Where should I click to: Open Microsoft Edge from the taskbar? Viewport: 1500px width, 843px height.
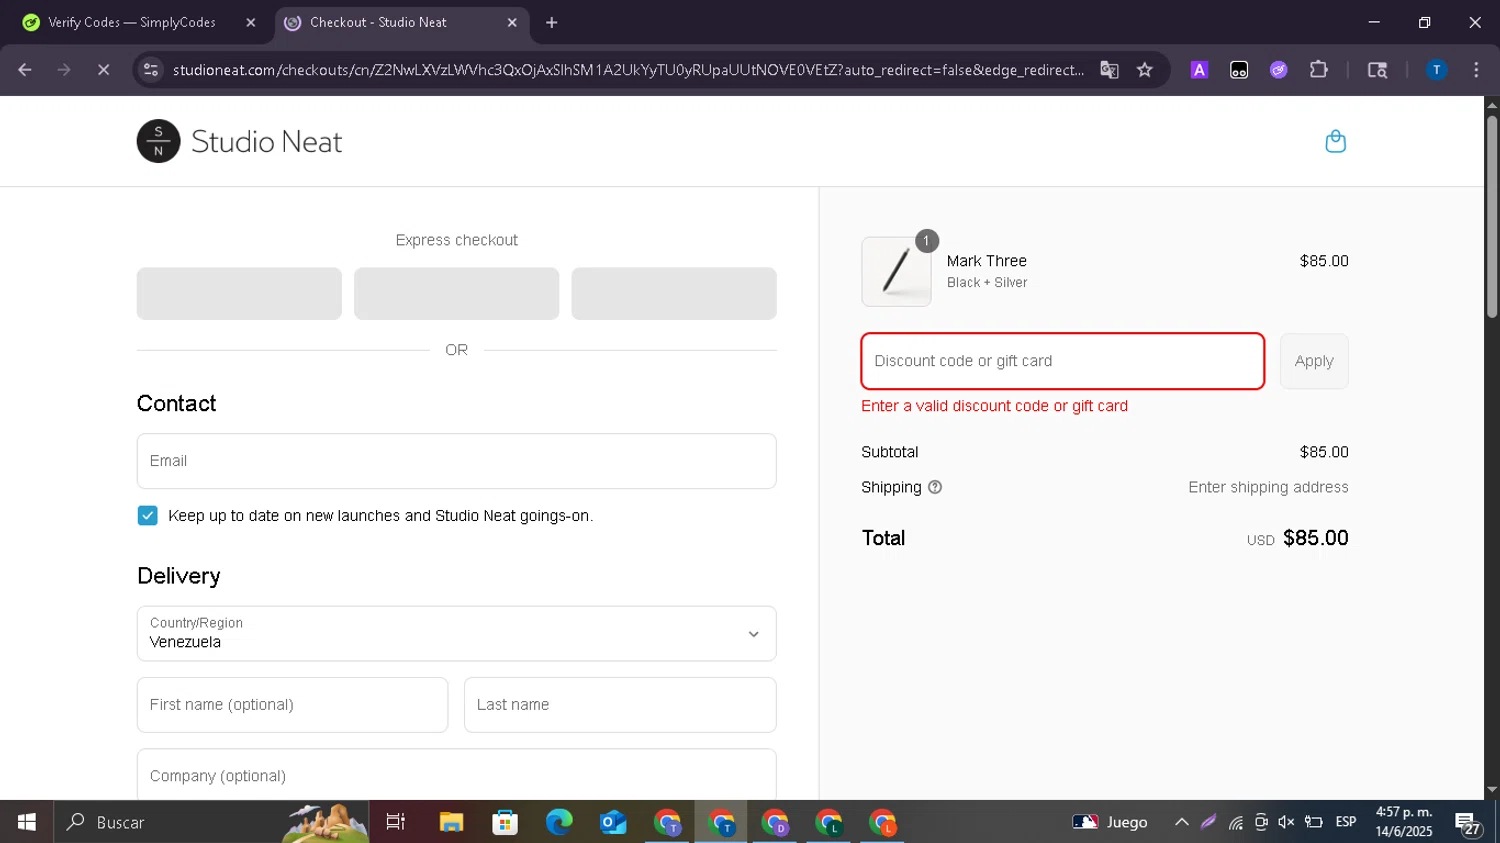[x=559, y=822]
